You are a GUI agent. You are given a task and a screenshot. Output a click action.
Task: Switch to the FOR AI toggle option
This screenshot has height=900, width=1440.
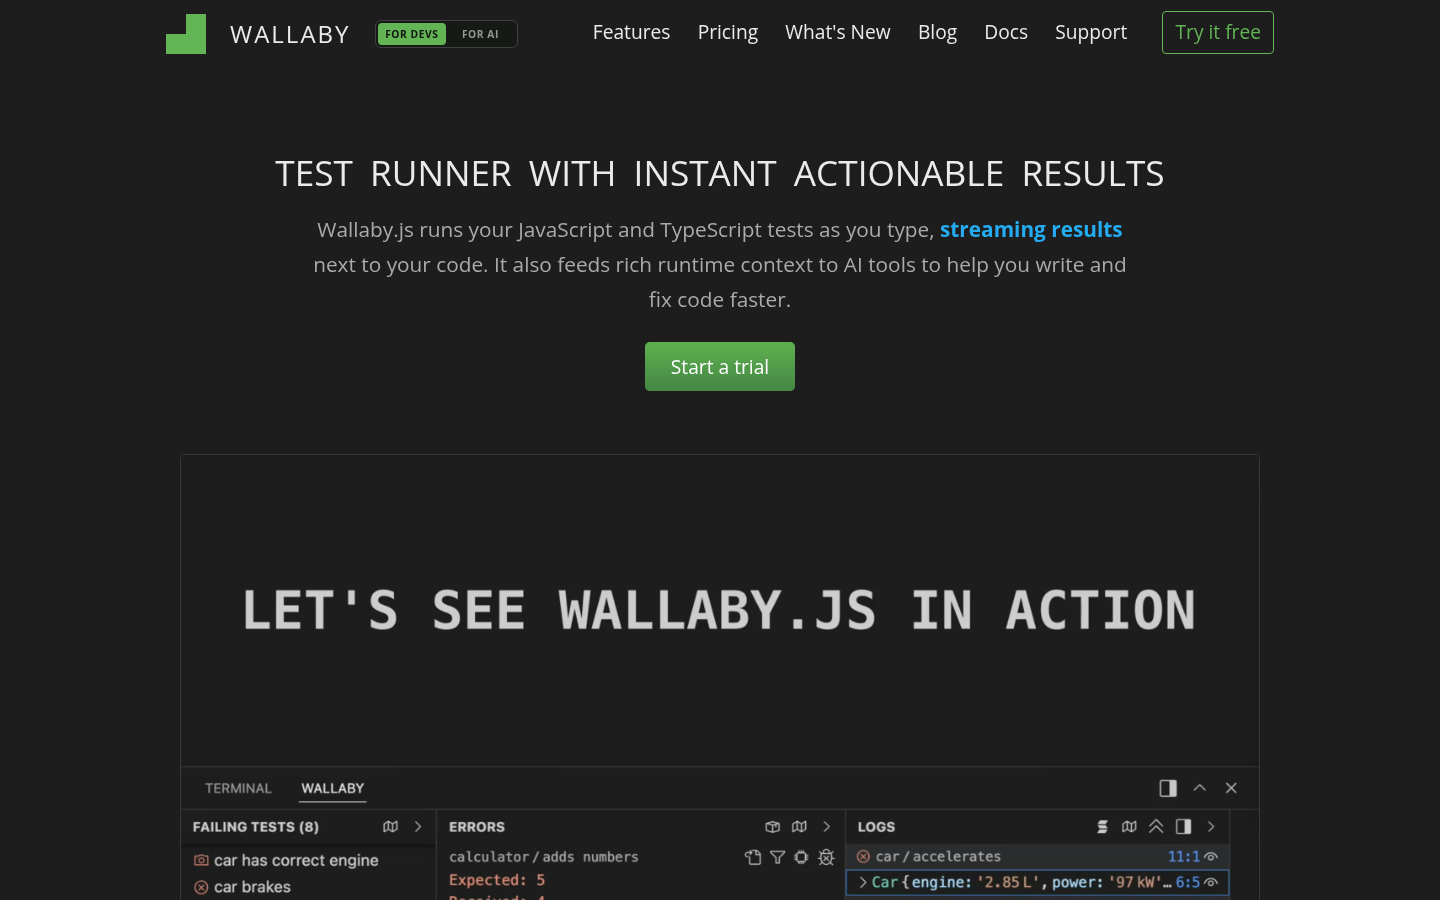(x=480, y=34)
